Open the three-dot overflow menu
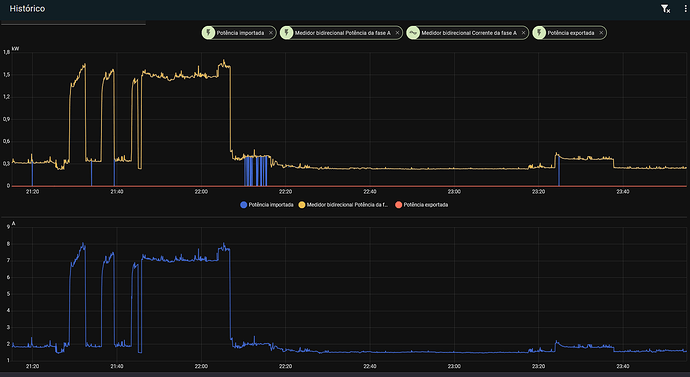The image size is (690, 377). [x=685, y=9]
